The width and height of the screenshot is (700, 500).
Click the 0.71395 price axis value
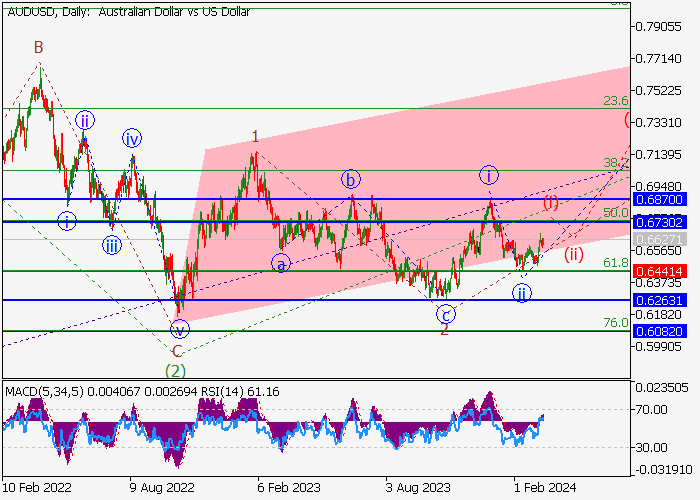pyautogui.click(x=658, y=154)
